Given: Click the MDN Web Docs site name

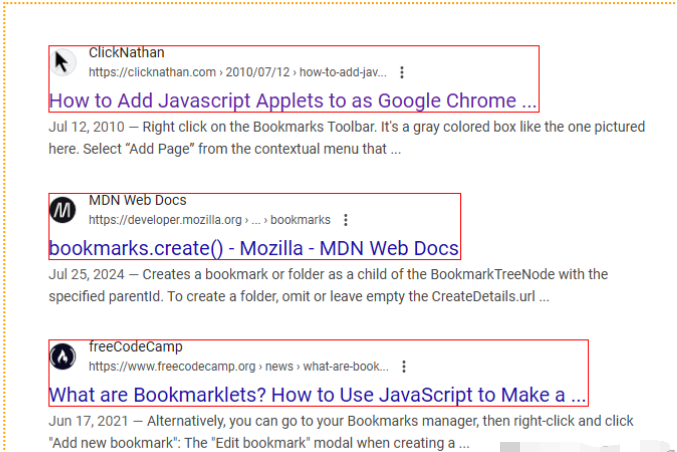Looking at the screenshot, I should pyautogui.click(x=137, y=200).
